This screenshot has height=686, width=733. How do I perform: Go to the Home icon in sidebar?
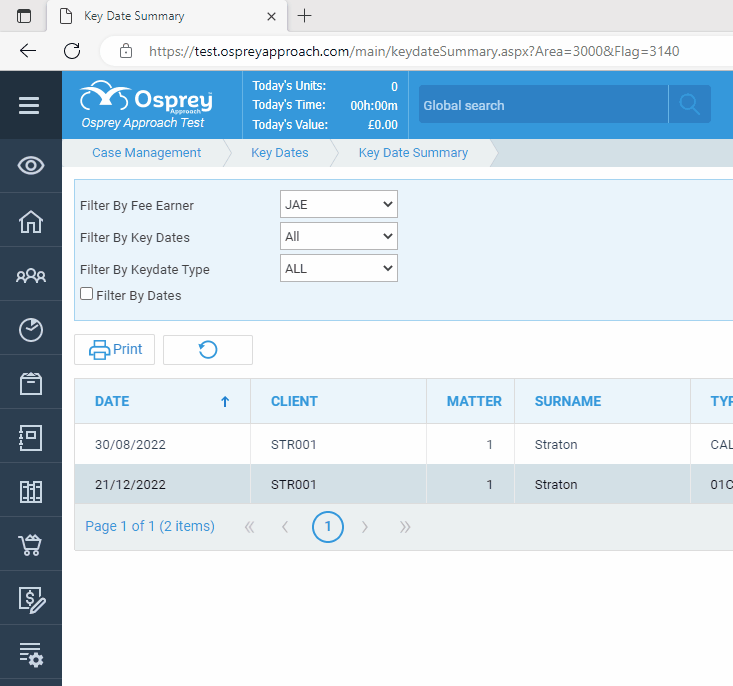pyautogui.click(x=31, y=221)
